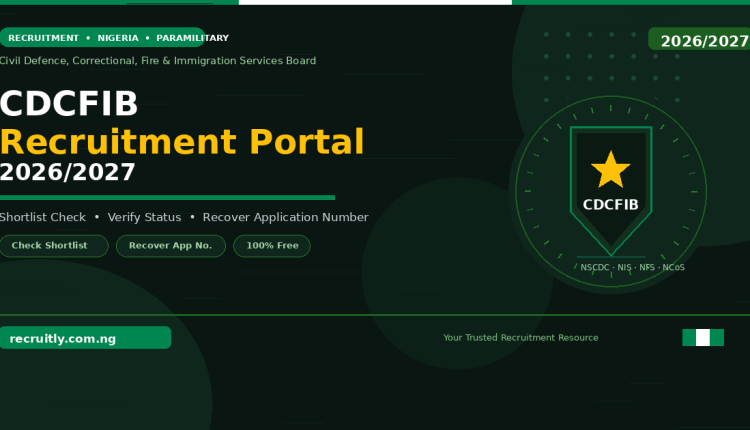This screenshot has height=430, width=750.
Task: Click the Check Shortlist pill button
Action: [x=54, y=246]
